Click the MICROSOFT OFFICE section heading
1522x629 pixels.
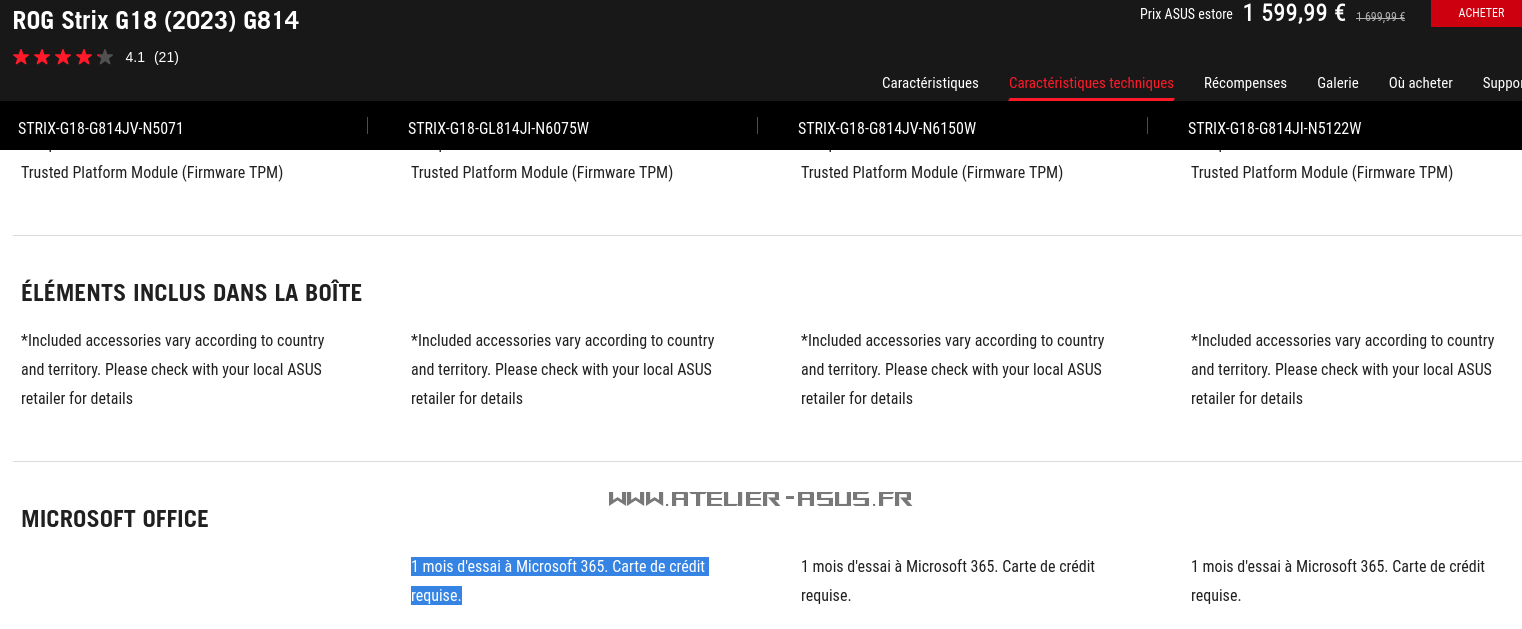[115, 519]
